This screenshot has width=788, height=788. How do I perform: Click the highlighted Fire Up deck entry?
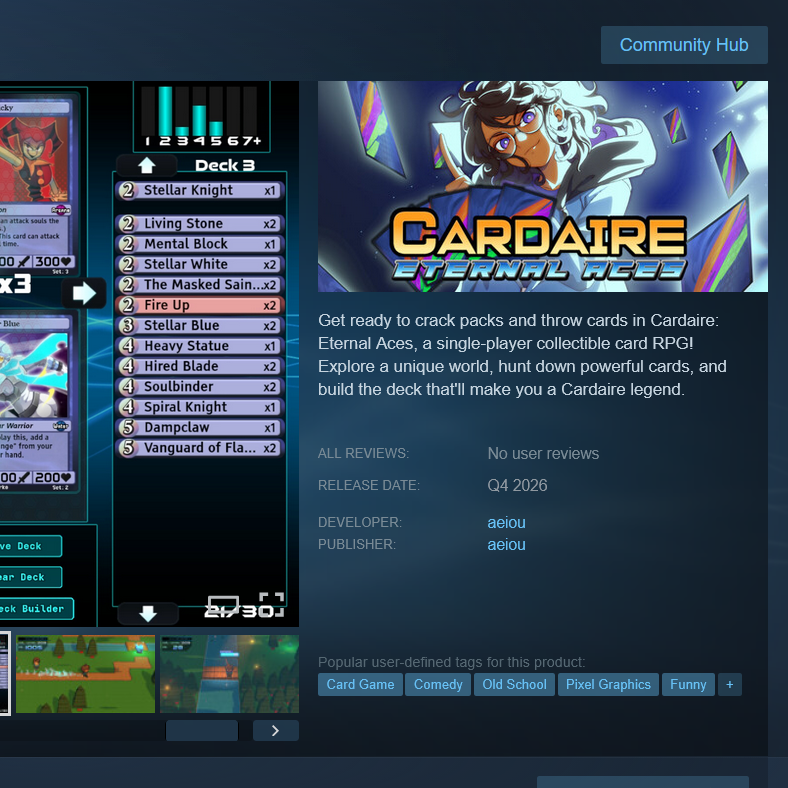(201, 305)
